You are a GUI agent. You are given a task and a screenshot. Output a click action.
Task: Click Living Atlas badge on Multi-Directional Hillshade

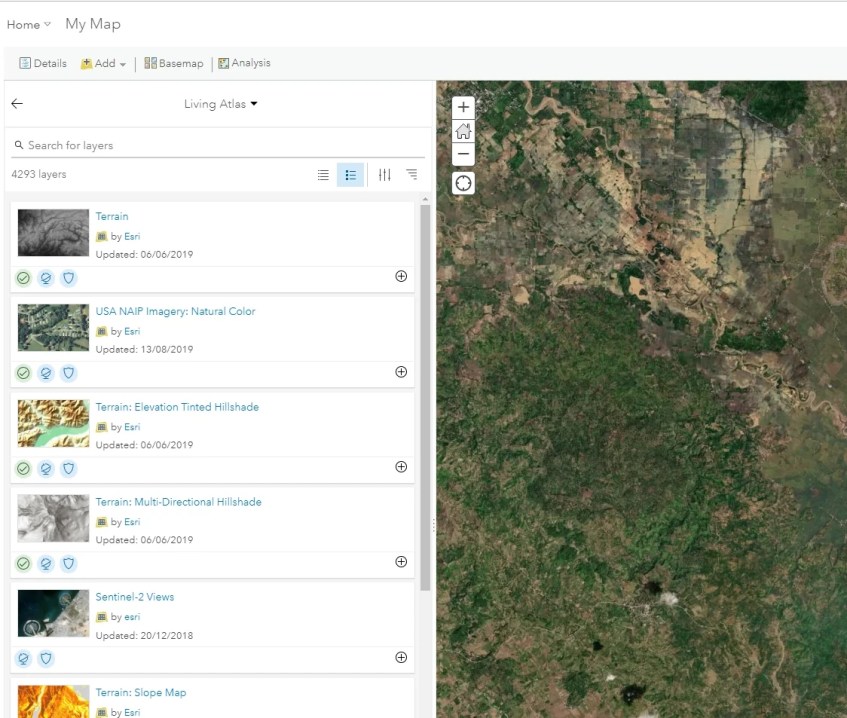46,563
